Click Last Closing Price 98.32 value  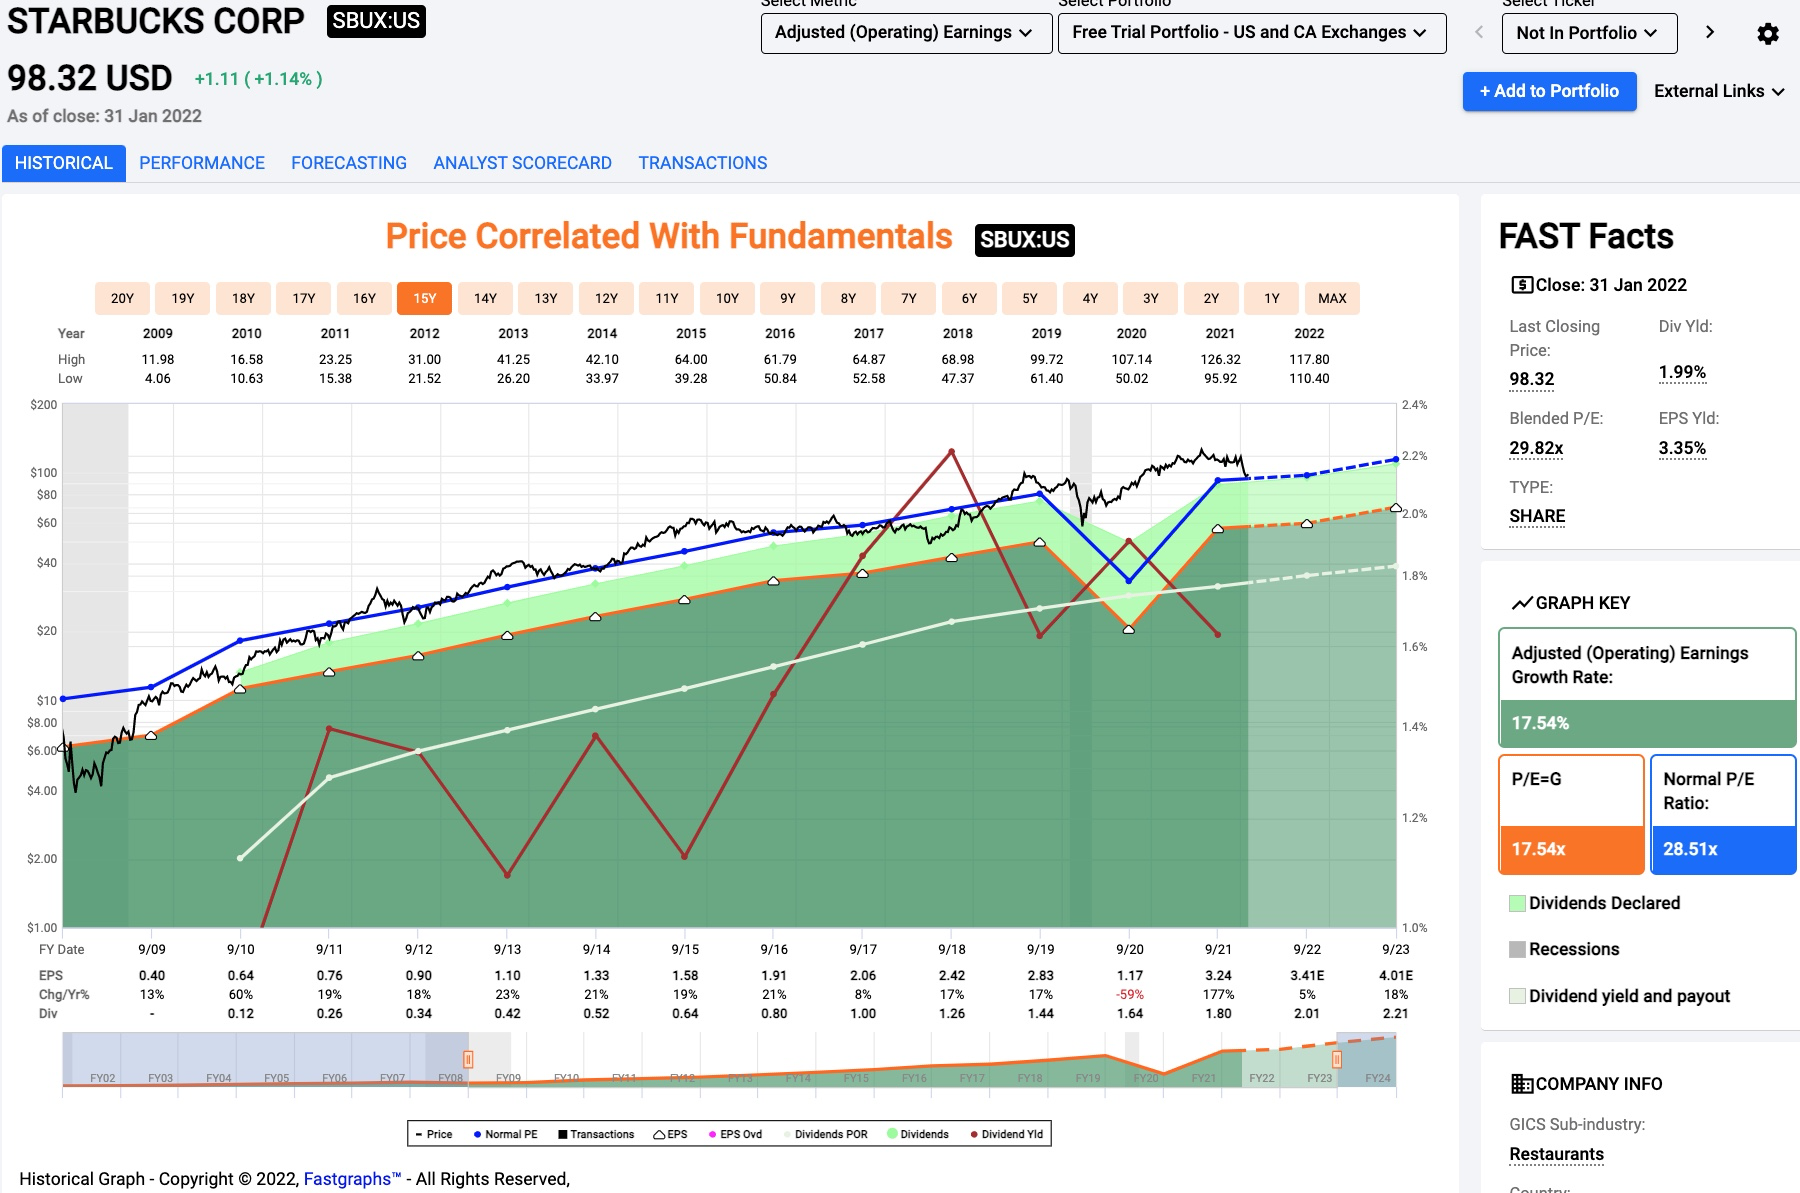1532,379
